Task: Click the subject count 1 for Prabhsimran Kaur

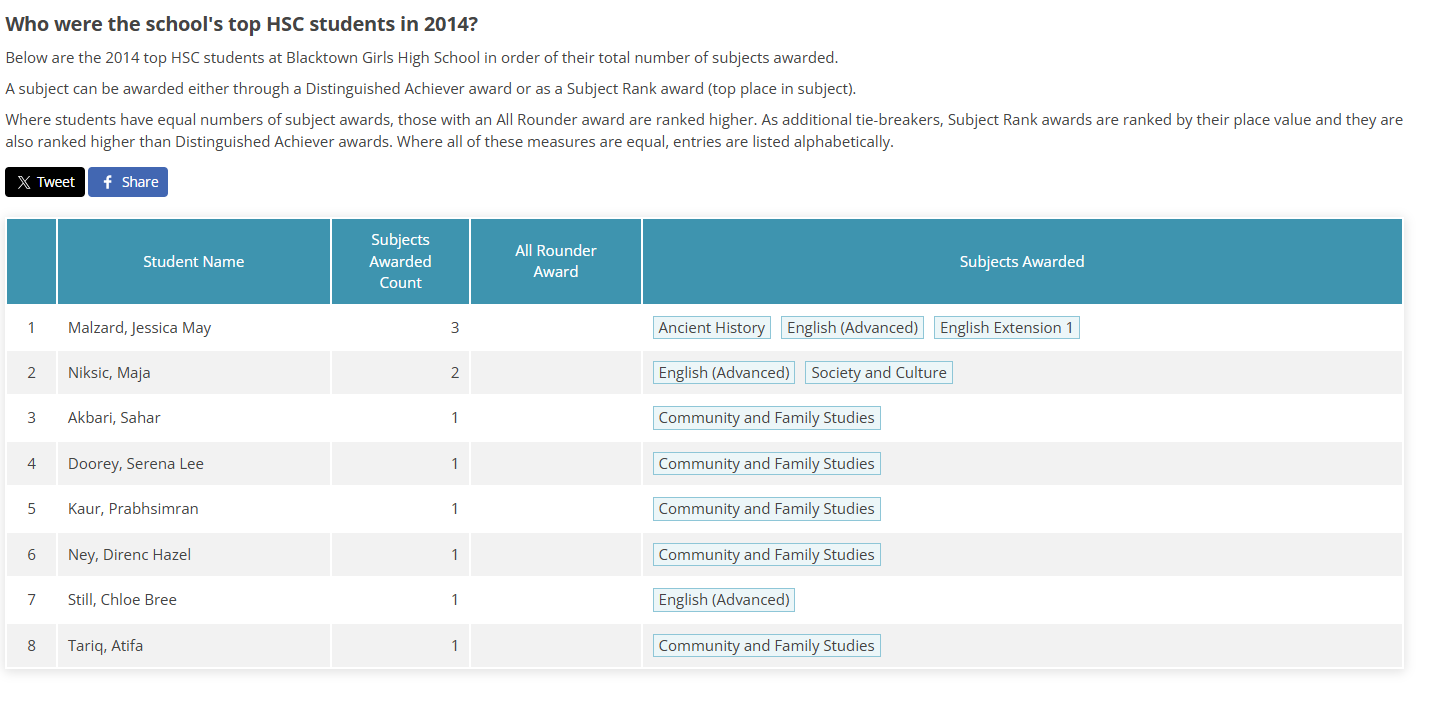Action: [x=455, y=509]
